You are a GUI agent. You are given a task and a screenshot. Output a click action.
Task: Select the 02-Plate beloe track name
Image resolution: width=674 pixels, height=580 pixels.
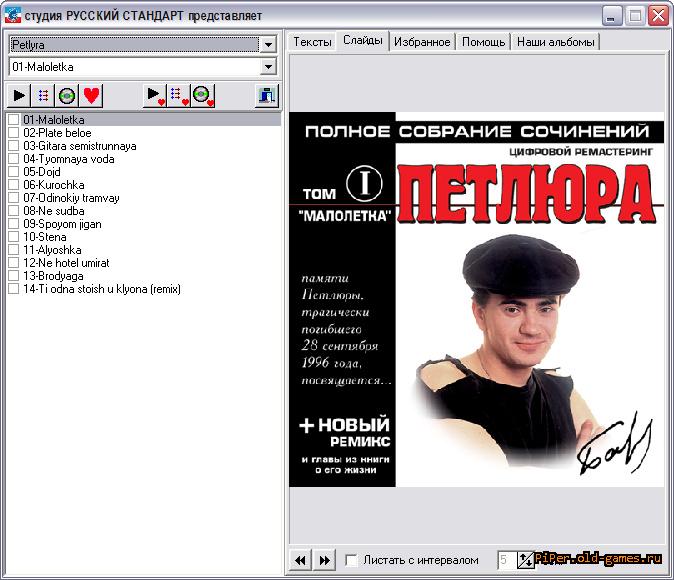click(x=57, y=132)
